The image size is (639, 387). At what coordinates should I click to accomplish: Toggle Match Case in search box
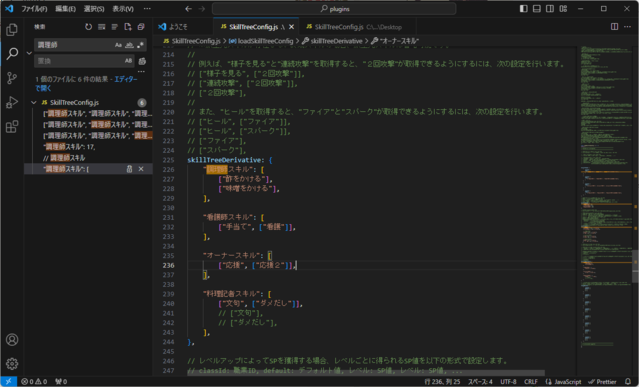(x=118, y=45)
